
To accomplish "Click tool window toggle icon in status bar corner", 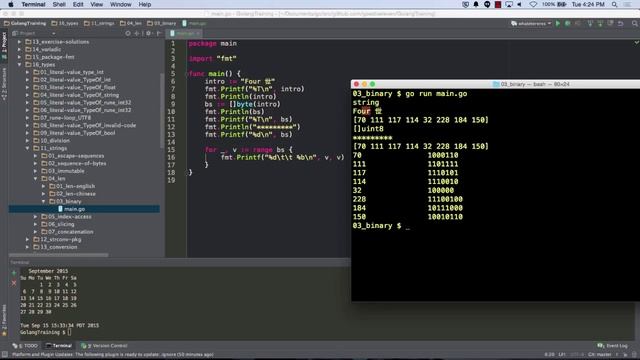I will coord(4,355).
